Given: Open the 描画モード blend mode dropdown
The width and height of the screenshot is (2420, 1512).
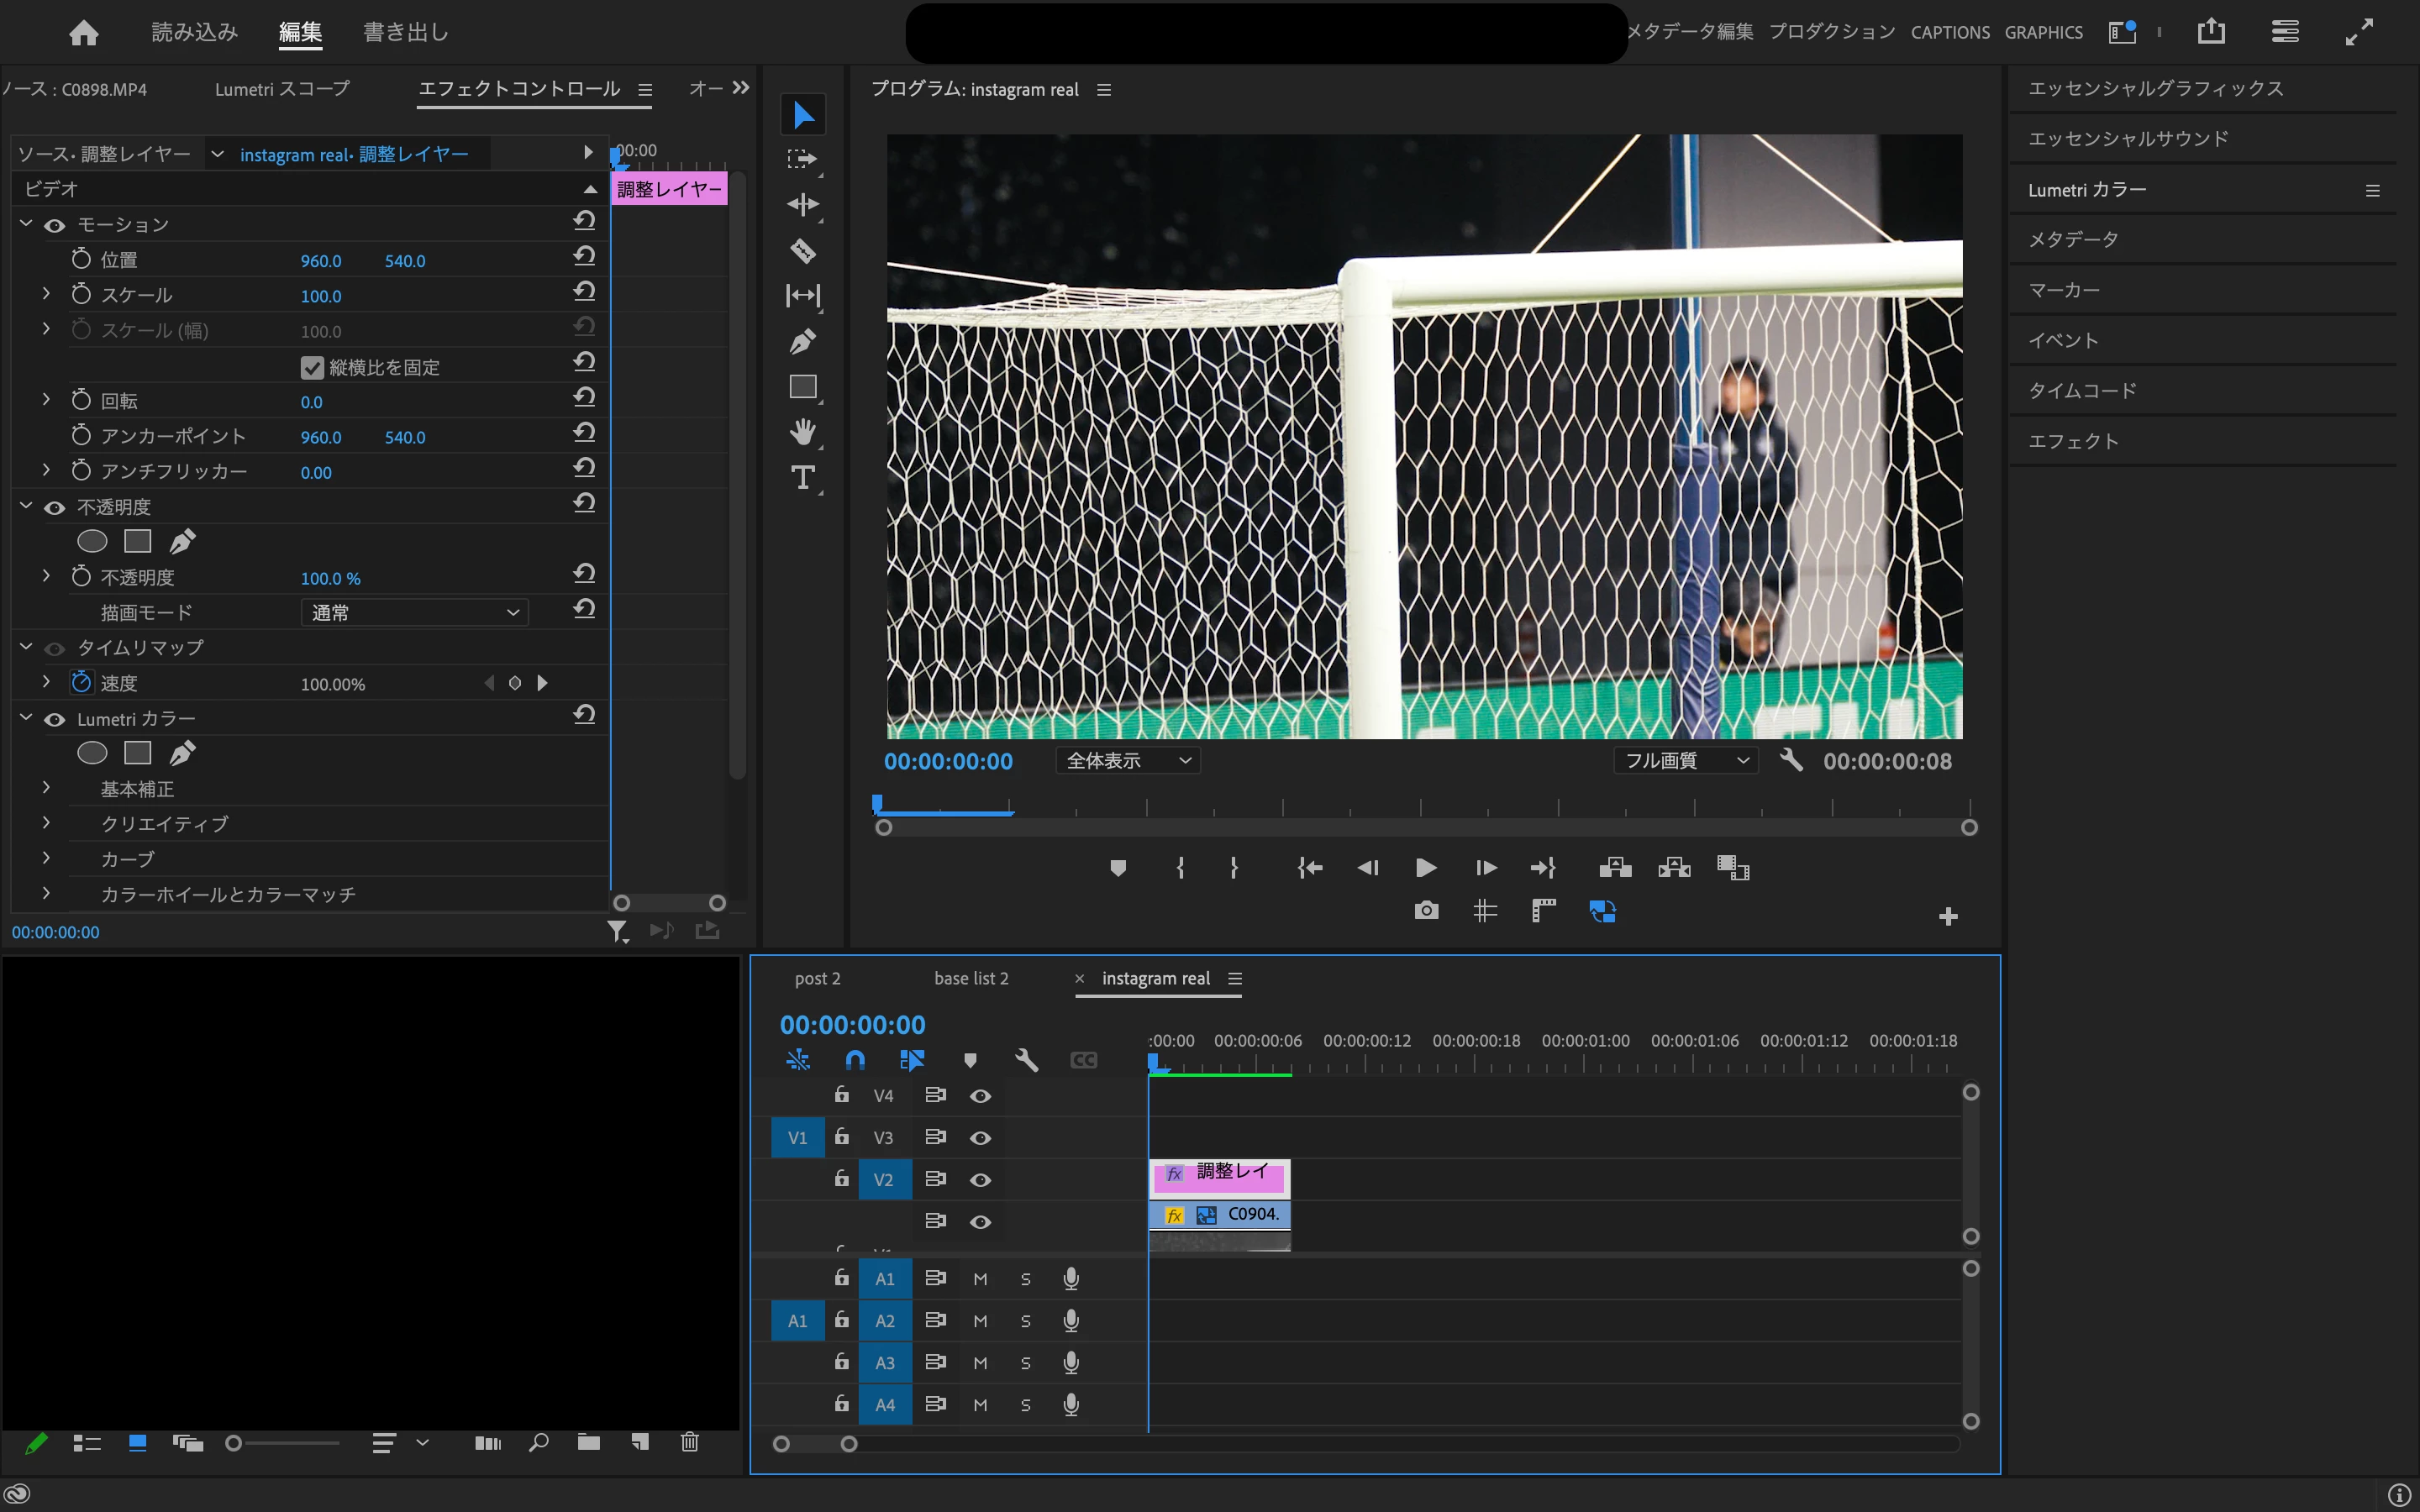Looking at the screenshot, I should point(415,612).
